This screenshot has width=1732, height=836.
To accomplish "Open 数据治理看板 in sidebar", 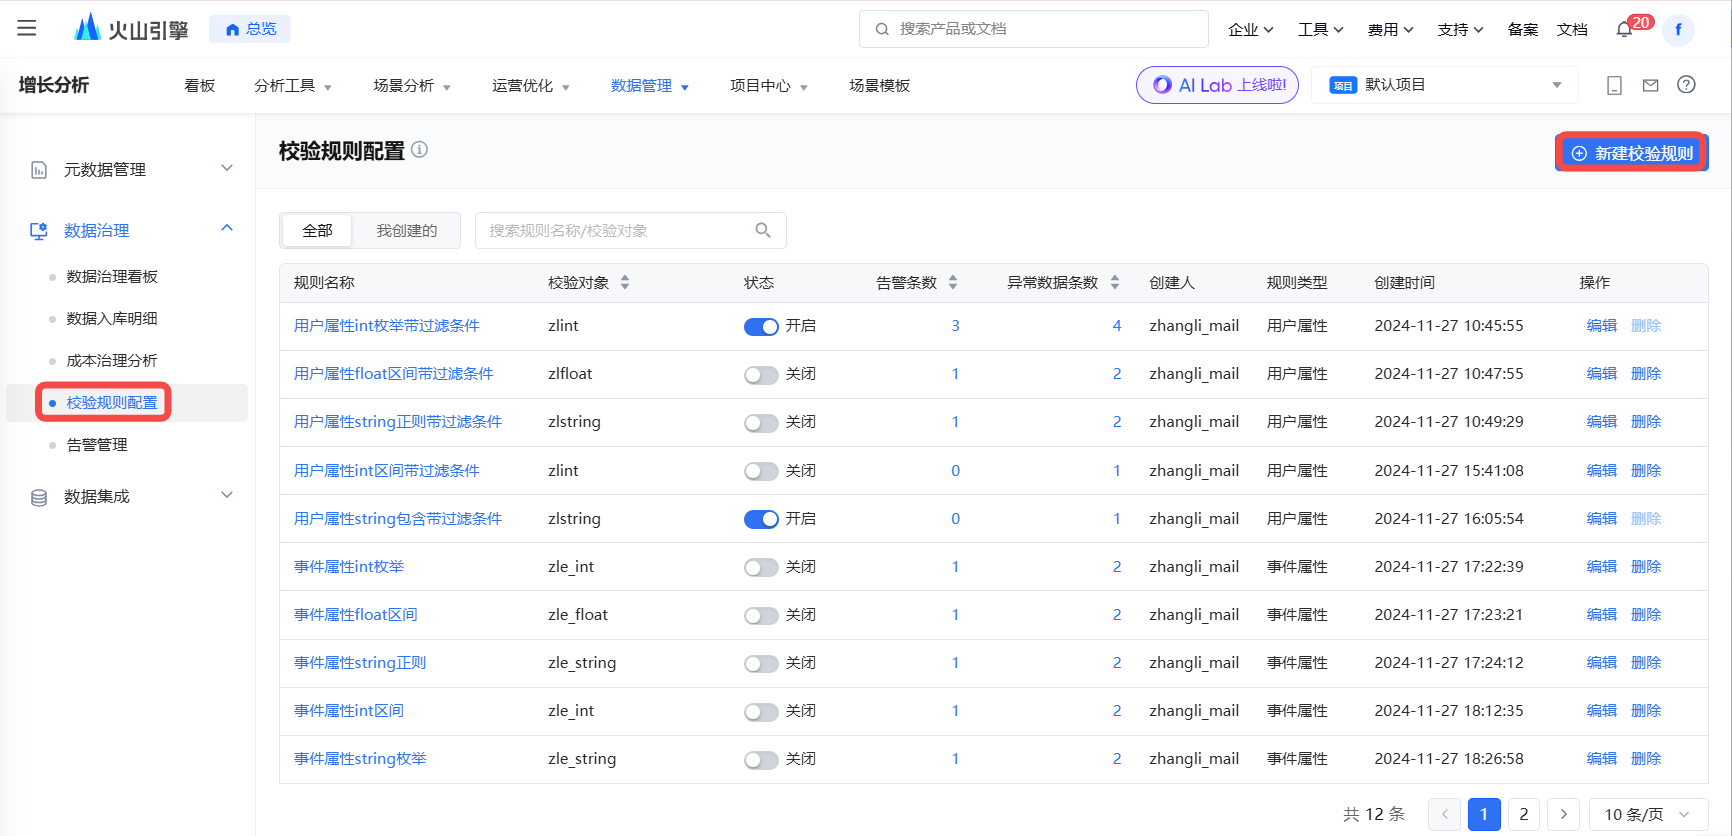I will click(112, 277).
